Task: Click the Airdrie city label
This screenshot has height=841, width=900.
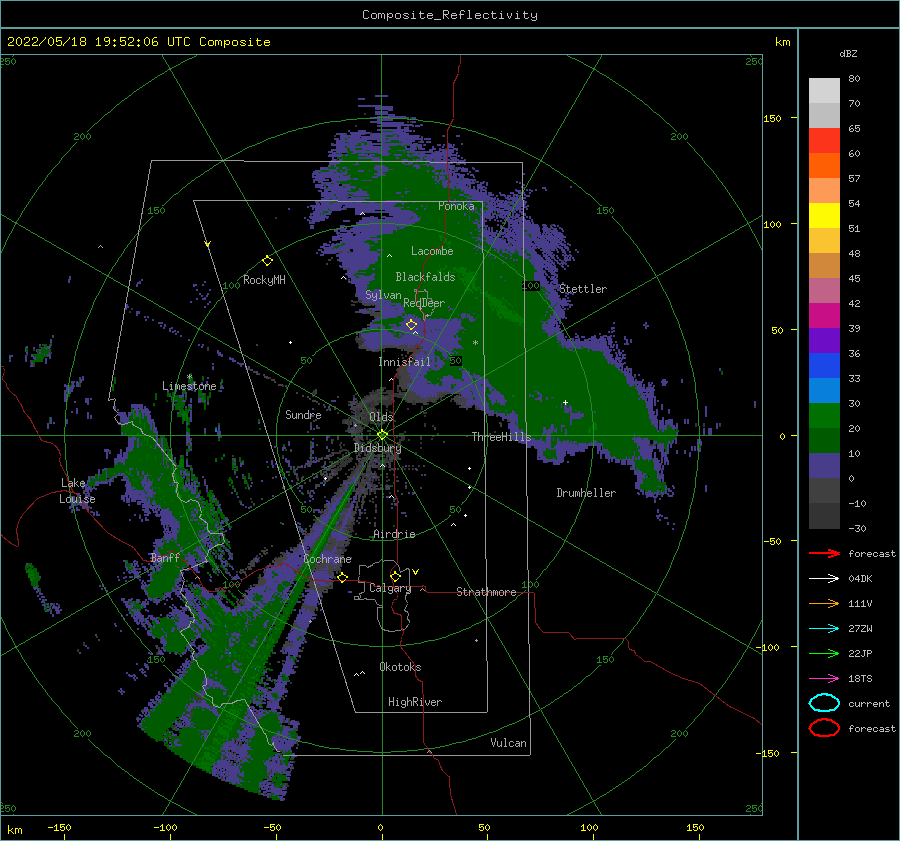Action: [394, 534]
